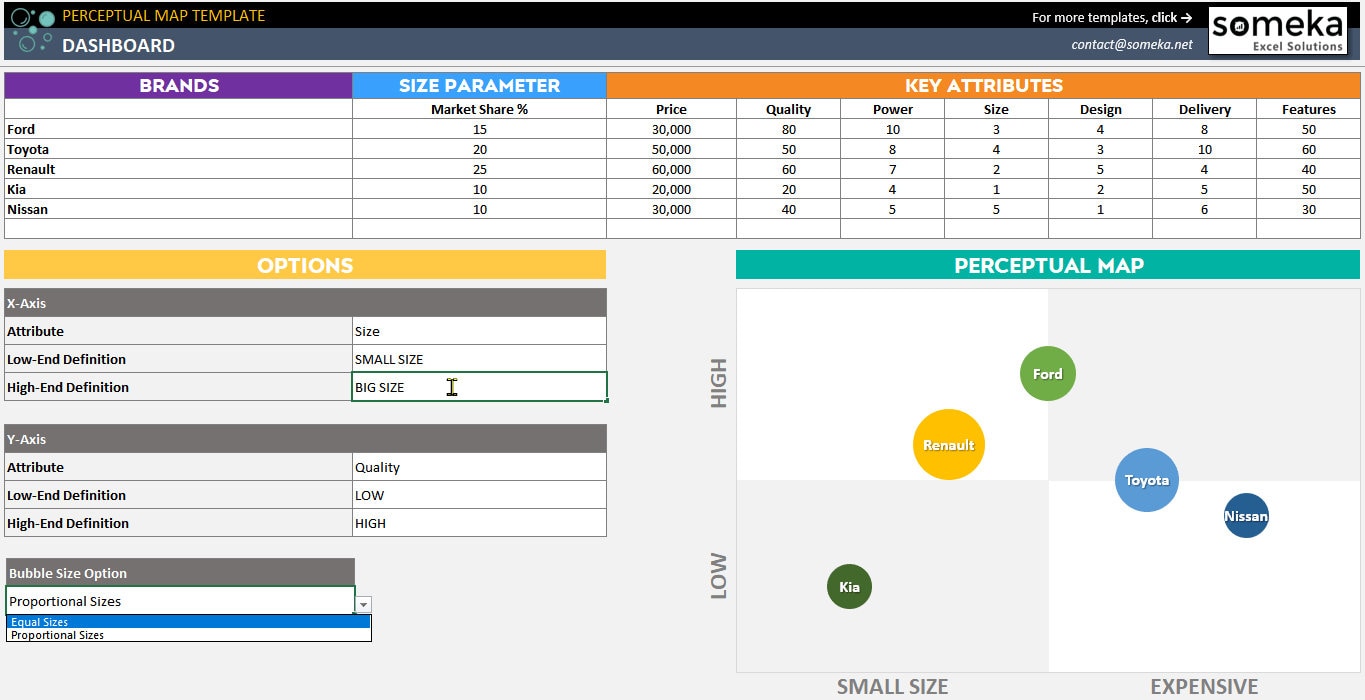Click the Nissan bubble on the perceptual map
1365x700 pixels.
[1246, 516]
